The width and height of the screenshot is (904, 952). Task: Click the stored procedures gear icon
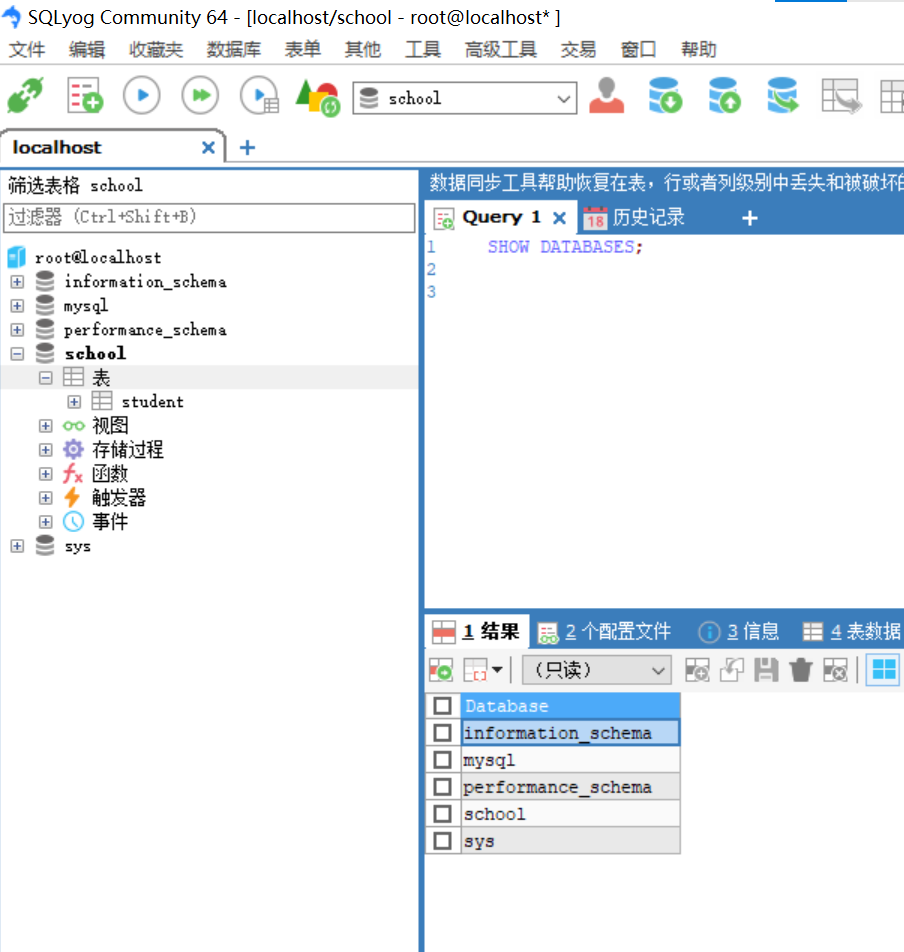coord(73,449)
